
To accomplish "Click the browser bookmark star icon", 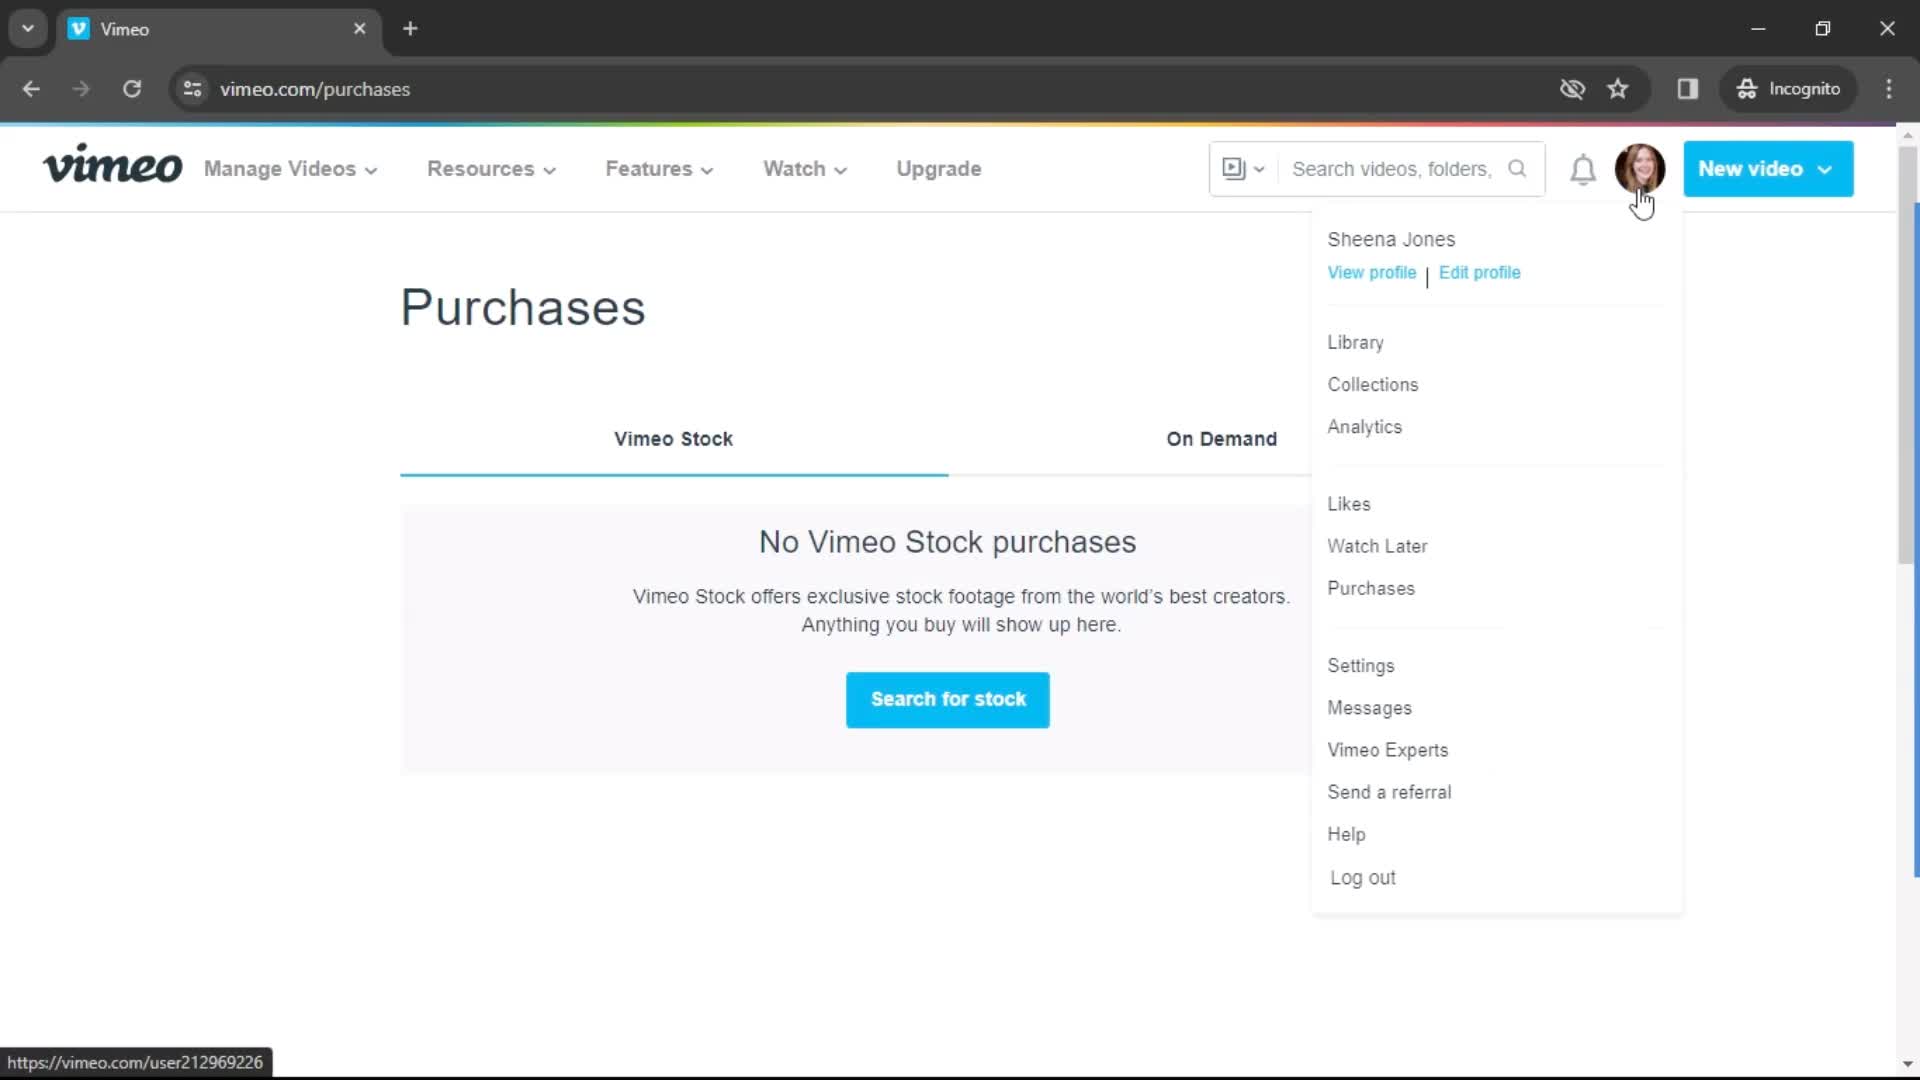I will (1619, 88).
